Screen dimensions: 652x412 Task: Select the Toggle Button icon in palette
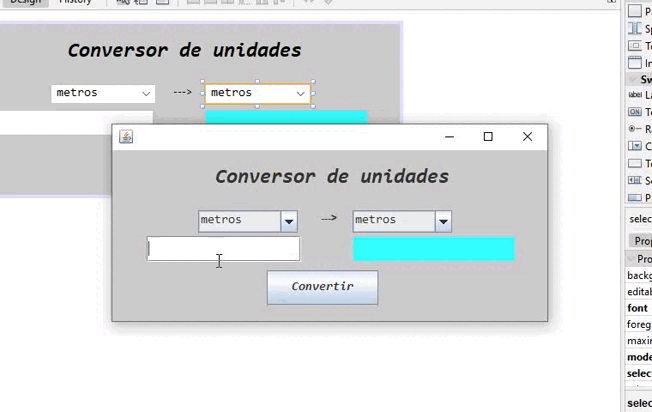(x=635, y=111)
